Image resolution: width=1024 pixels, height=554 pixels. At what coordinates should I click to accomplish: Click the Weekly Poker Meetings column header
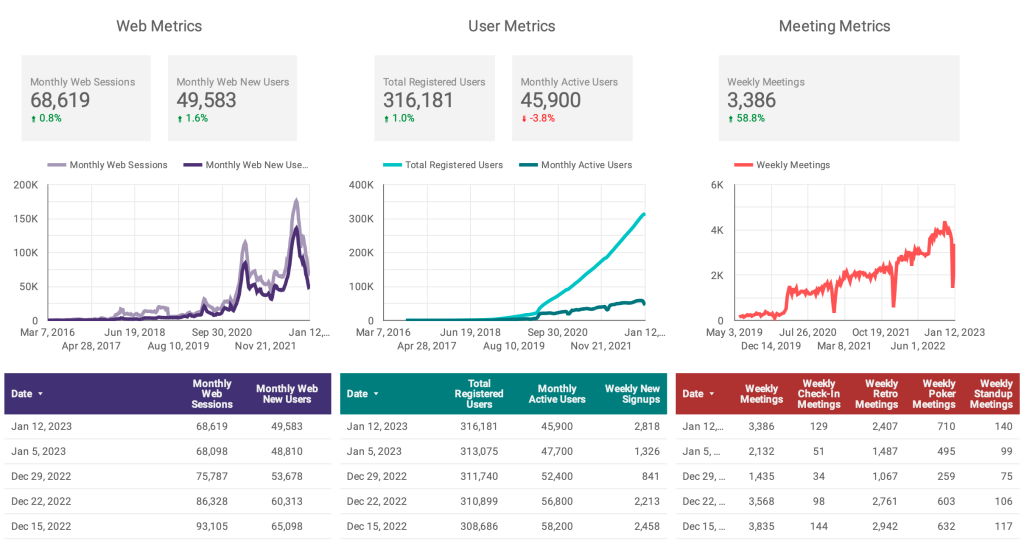(x=934, y=394)
